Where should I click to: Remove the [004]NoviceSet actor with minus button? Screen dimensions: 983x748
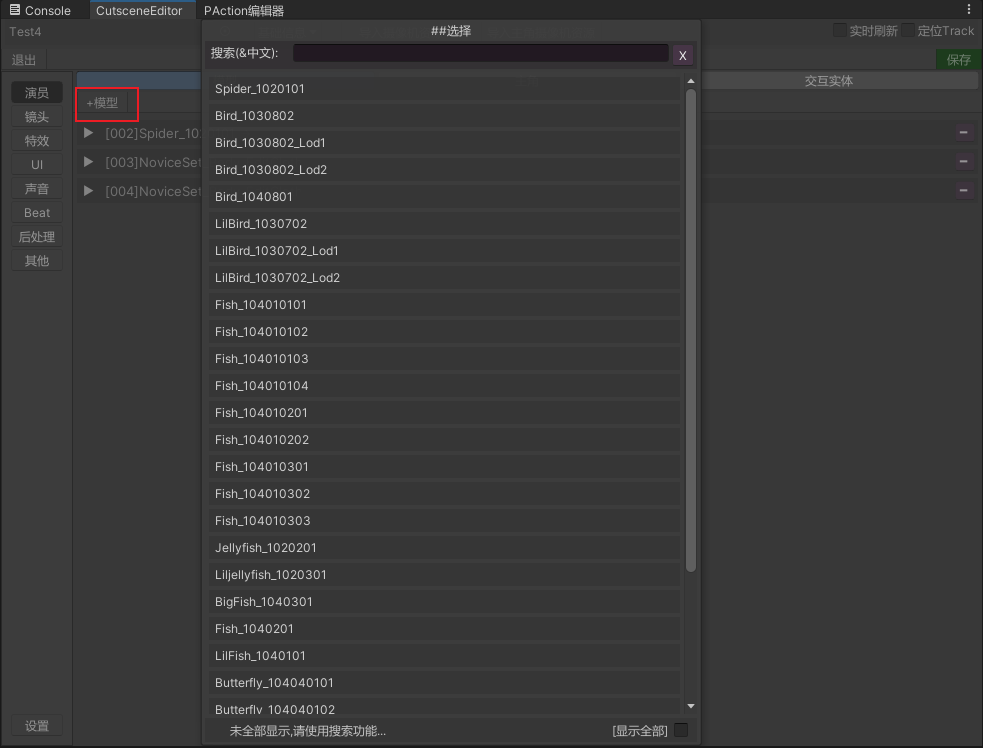(x=963, y=190)
